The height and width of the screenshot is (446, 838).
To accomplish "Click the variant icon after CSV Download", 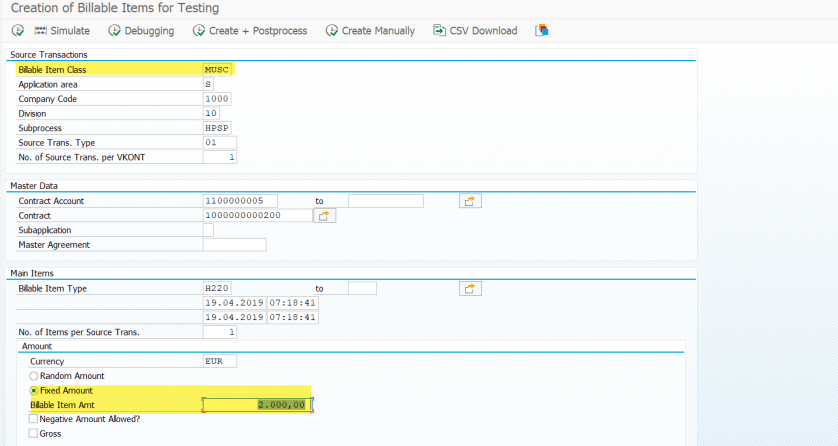I will pos(542,30).
